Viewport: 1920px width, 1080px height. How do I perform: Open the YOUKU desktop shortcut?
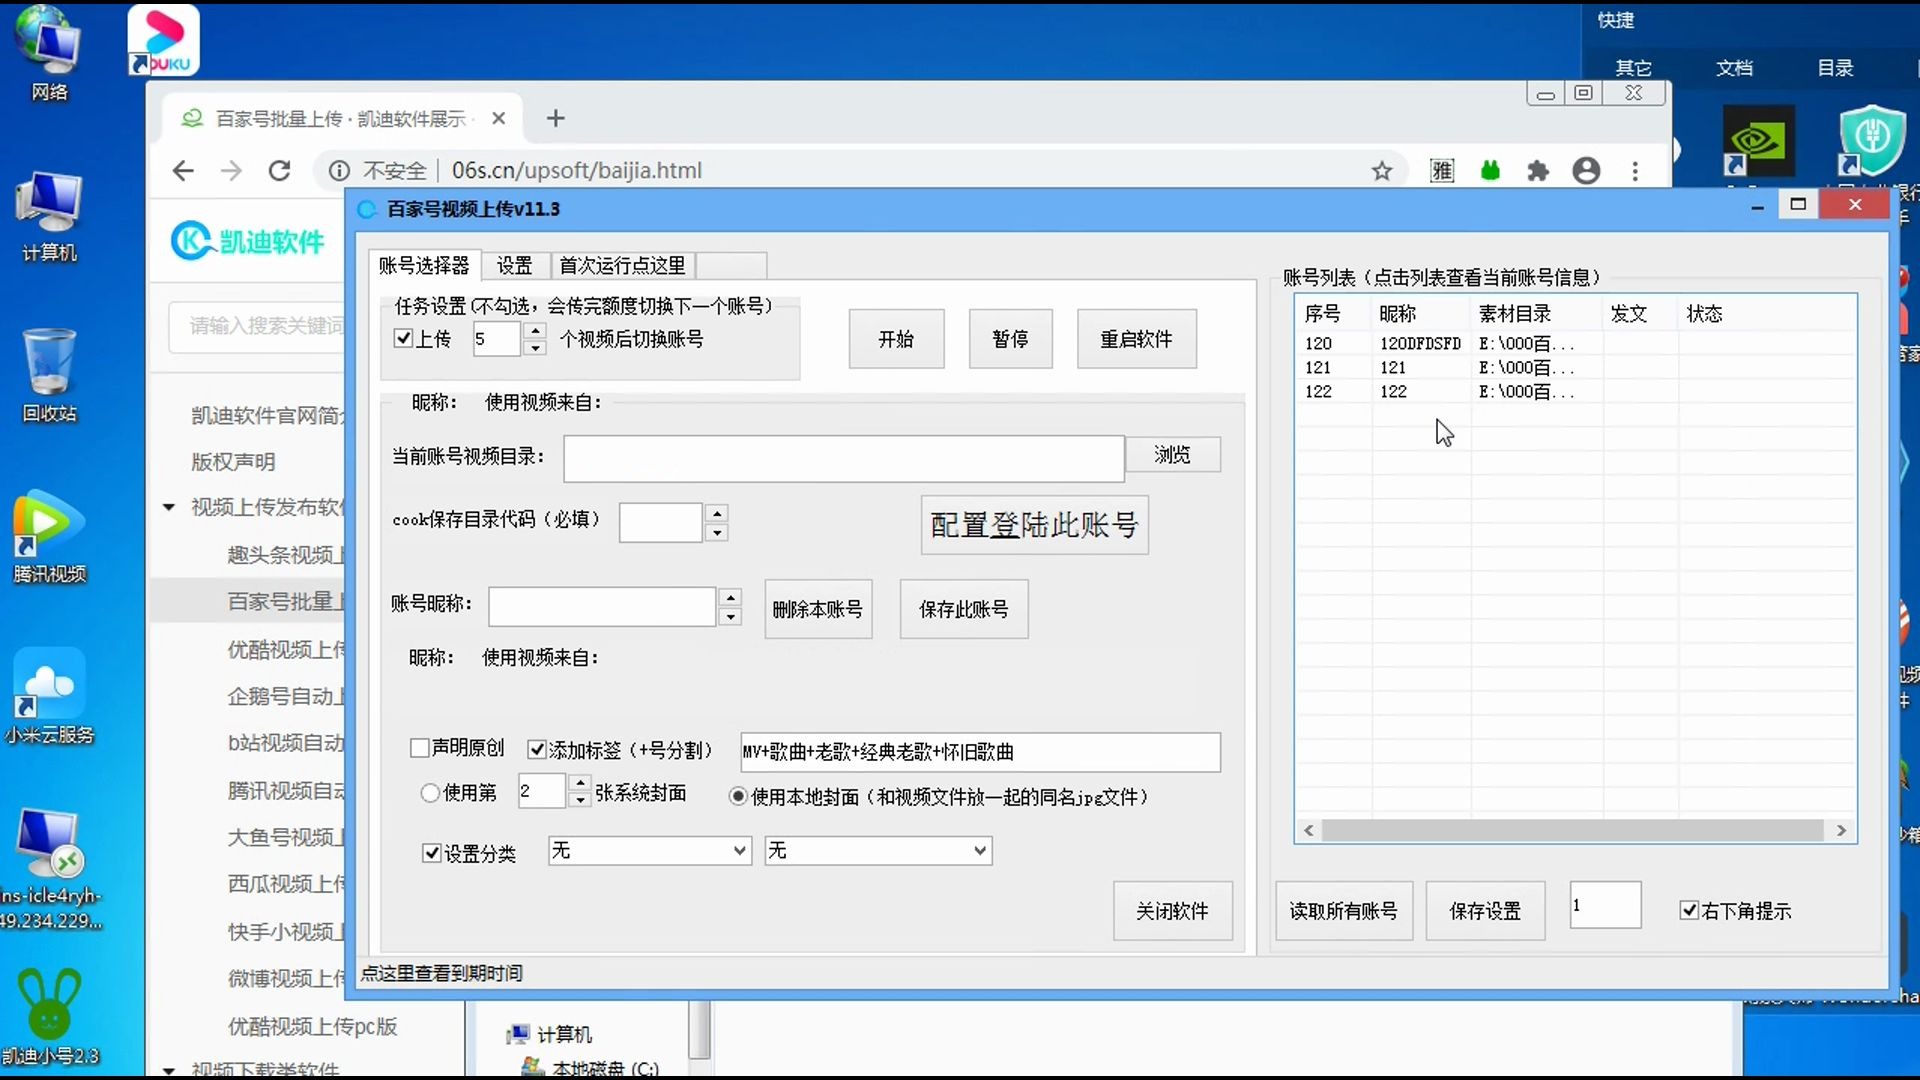click(163, 40)
